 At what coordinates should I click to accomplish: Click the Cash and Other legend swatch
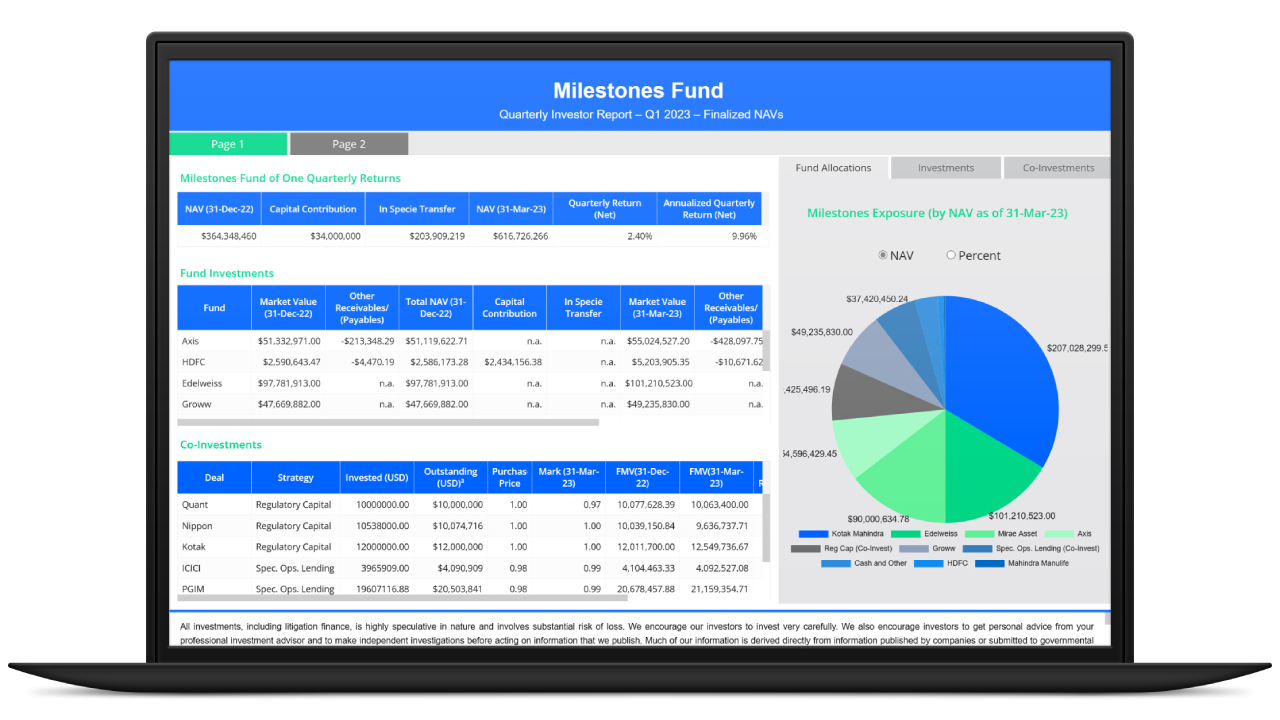point(836,564)
